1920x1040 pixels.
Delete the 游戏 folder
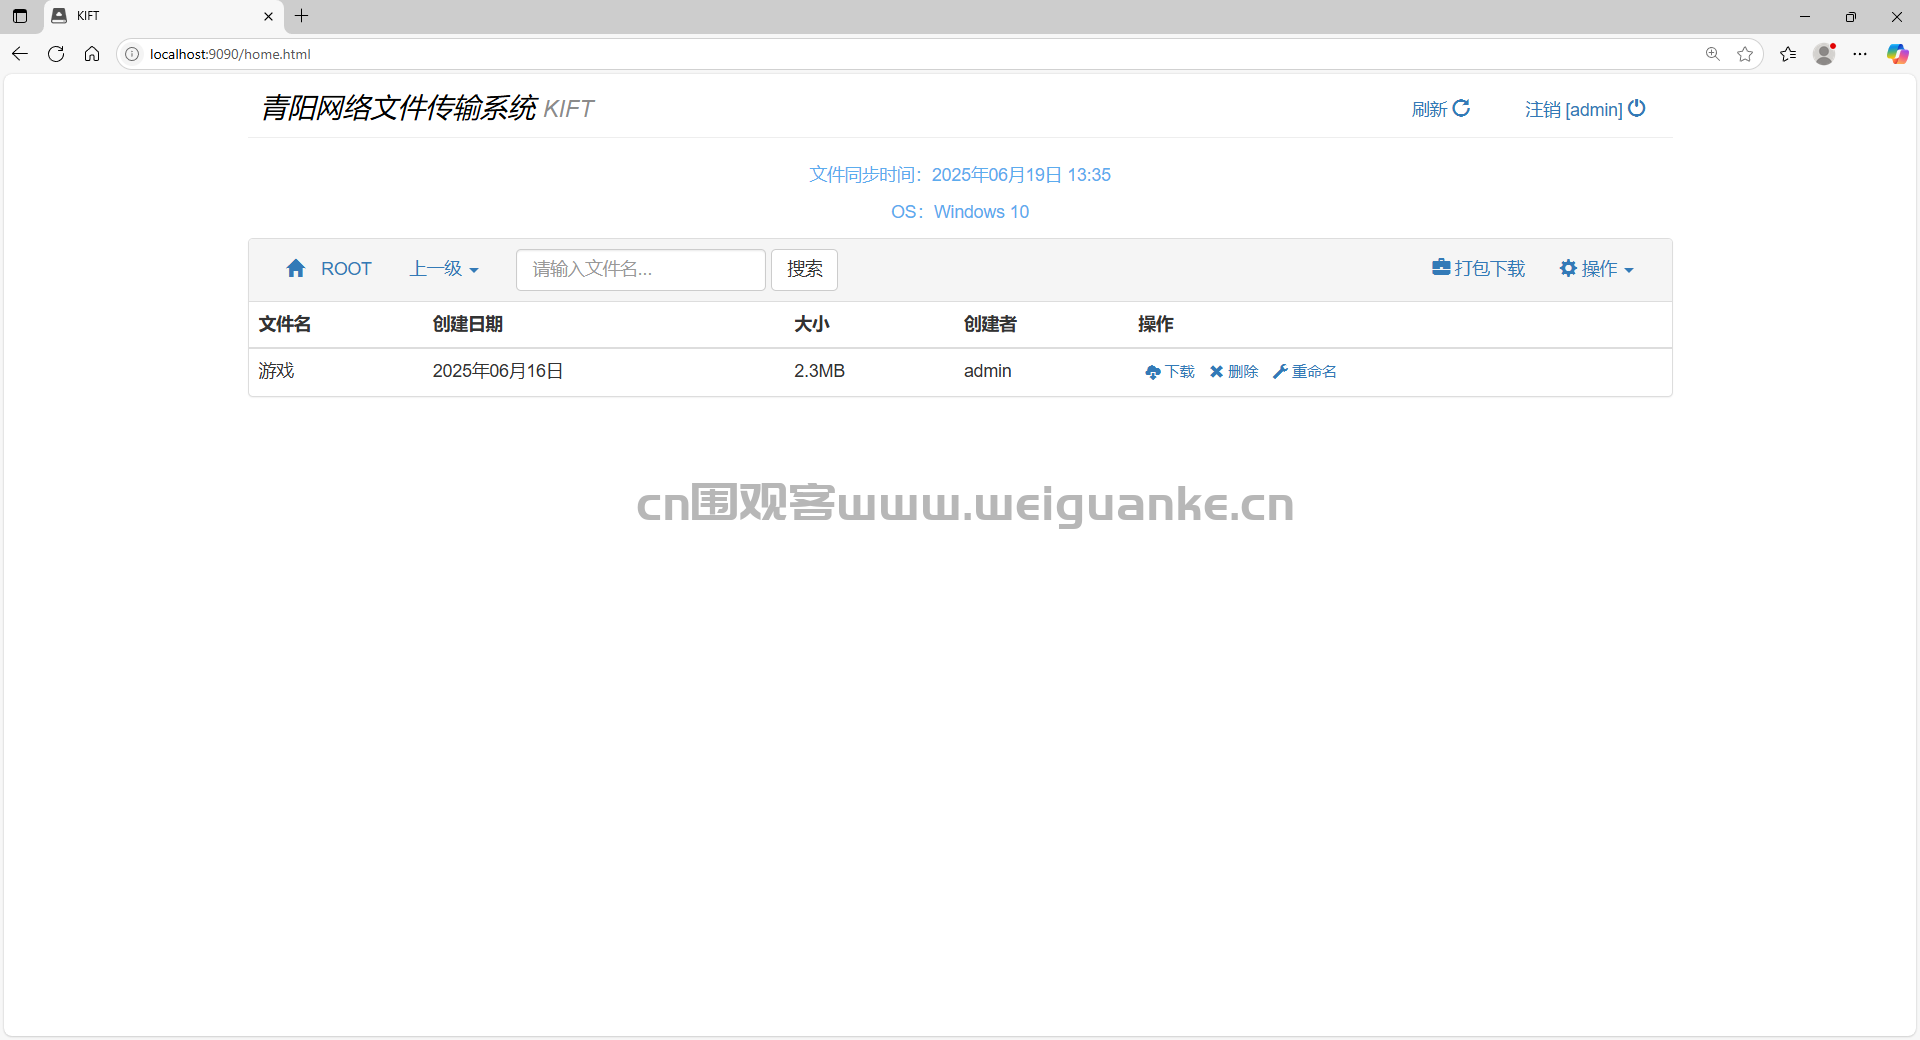point(1234,372)
